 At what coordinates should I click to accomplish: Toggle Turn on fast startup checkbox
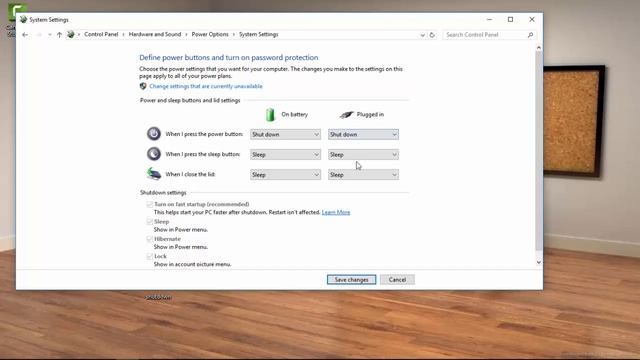click(x=149, y=204)
